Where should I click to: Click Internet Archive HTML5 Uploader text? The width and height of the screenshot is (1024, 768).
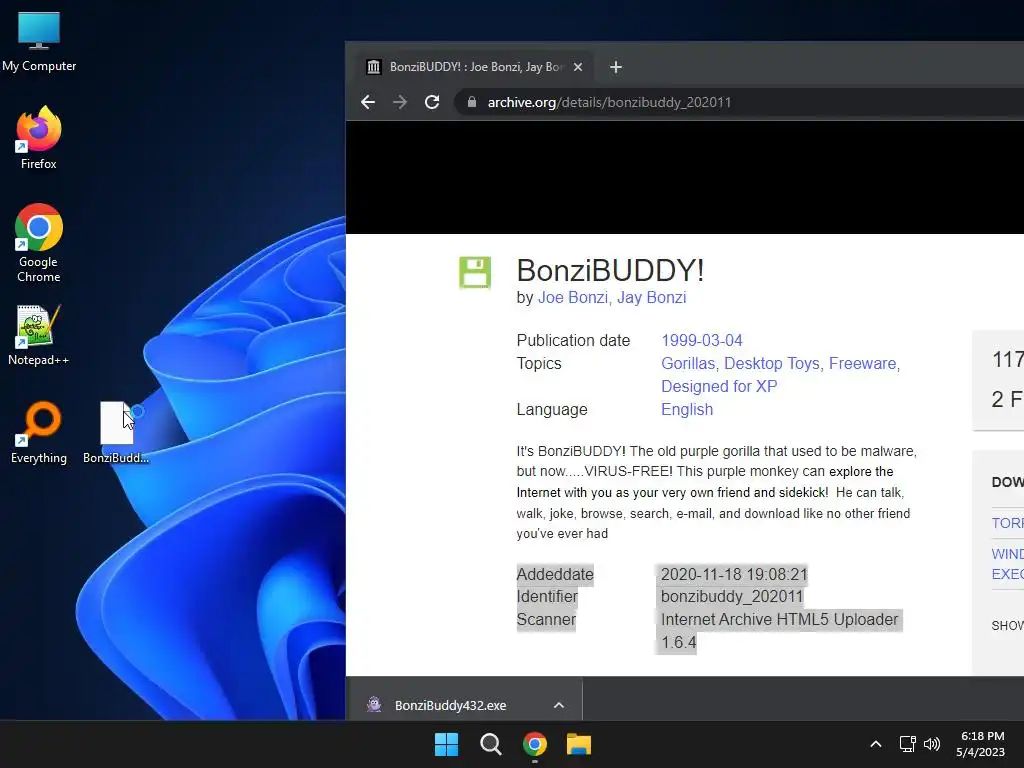[x=779, y=619]
